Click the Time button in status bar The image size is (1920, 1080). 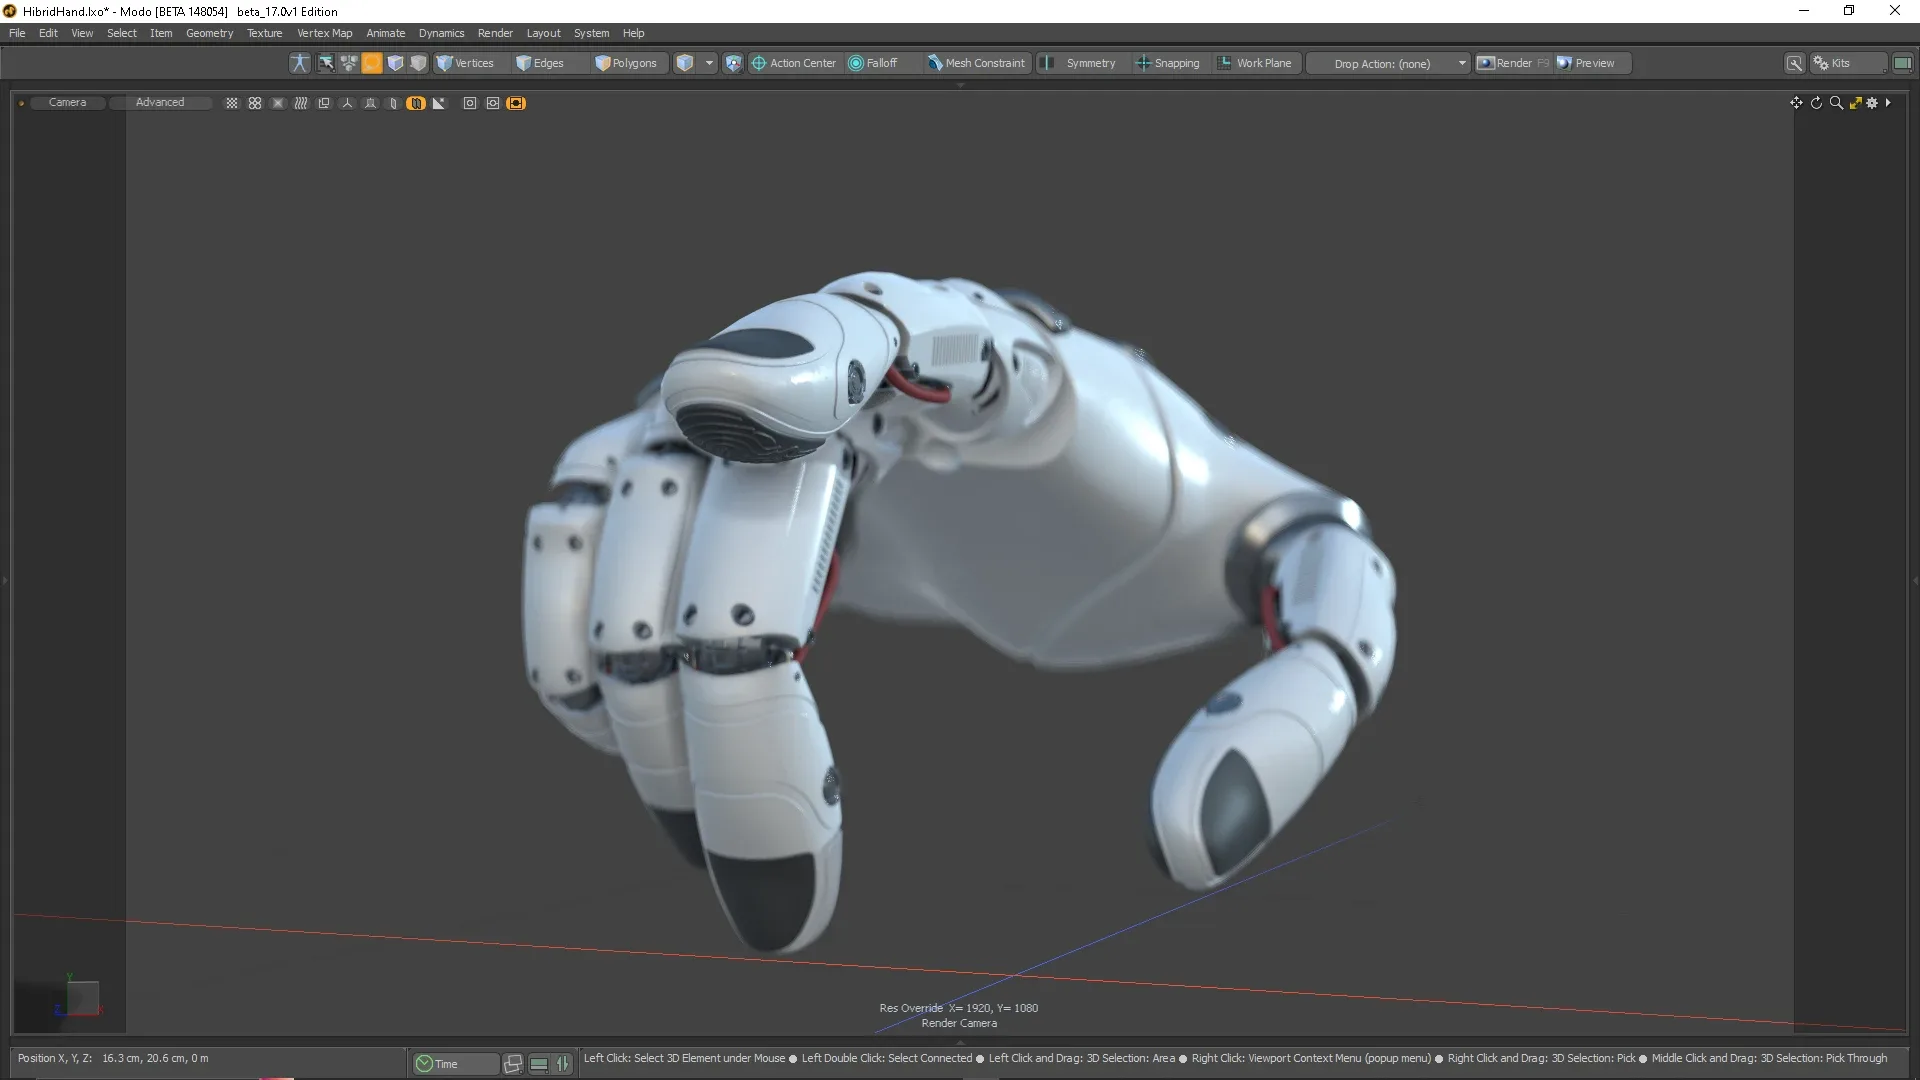pyautogui.click(x=455, y=1064)
